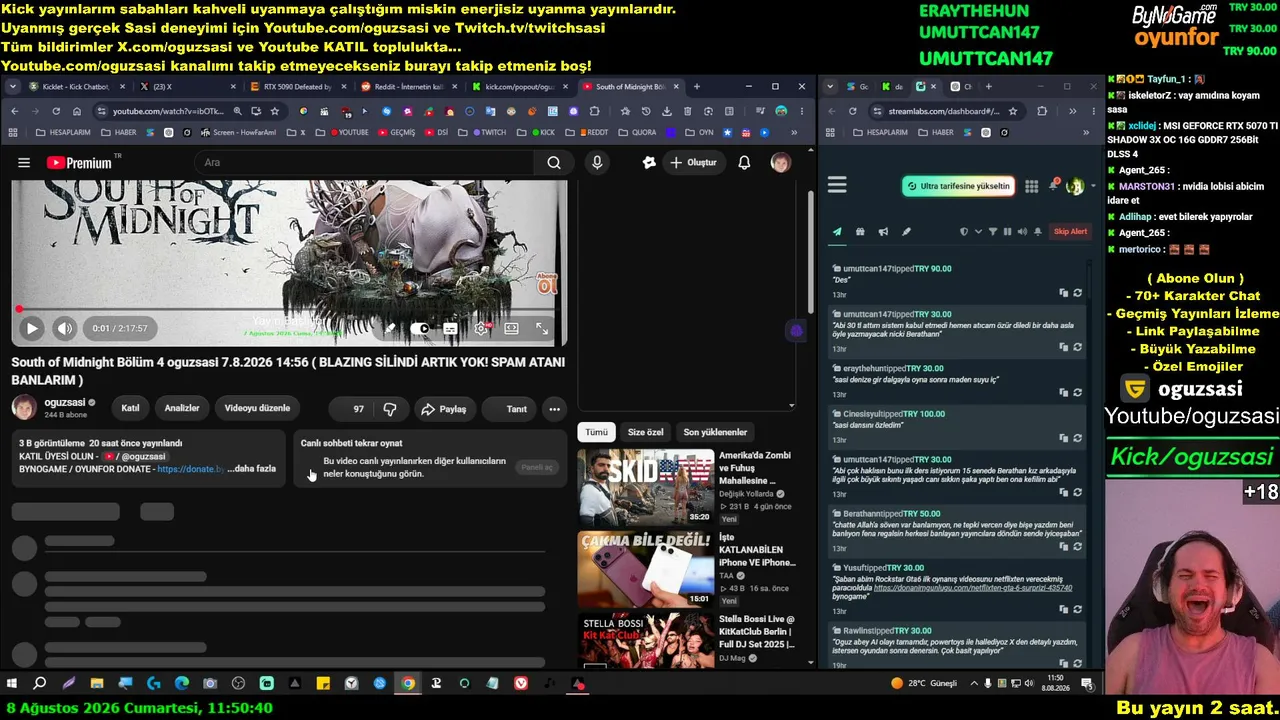1280x720 pixels.
Task: Click 'Videoyu düzenle' button
Action: tap(257, 408)
